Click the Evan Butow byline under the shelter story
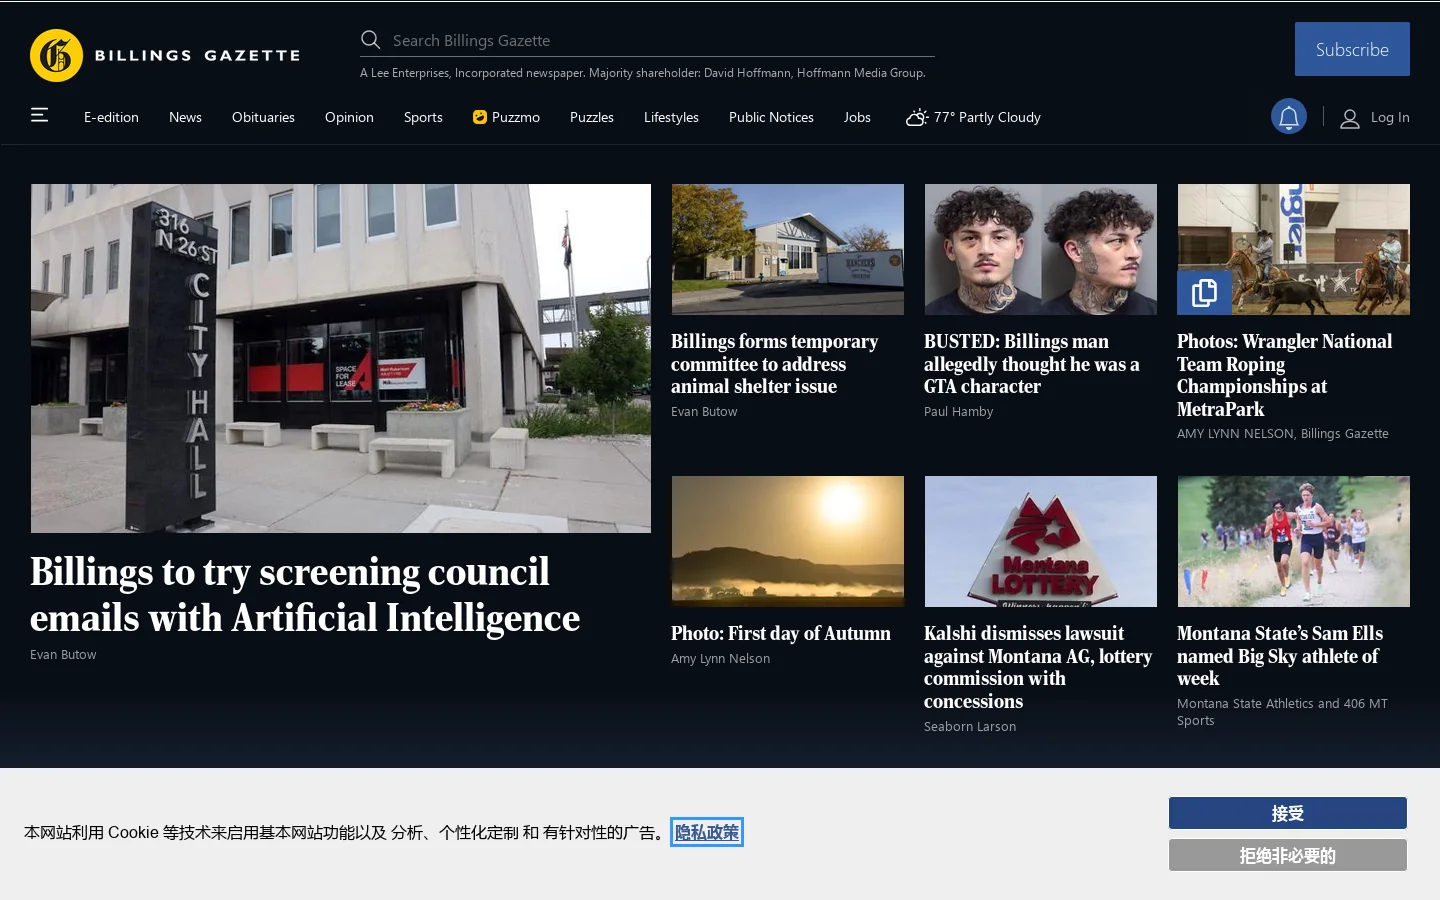Viewport: 1440px width, 900px height. pos(704,411)
